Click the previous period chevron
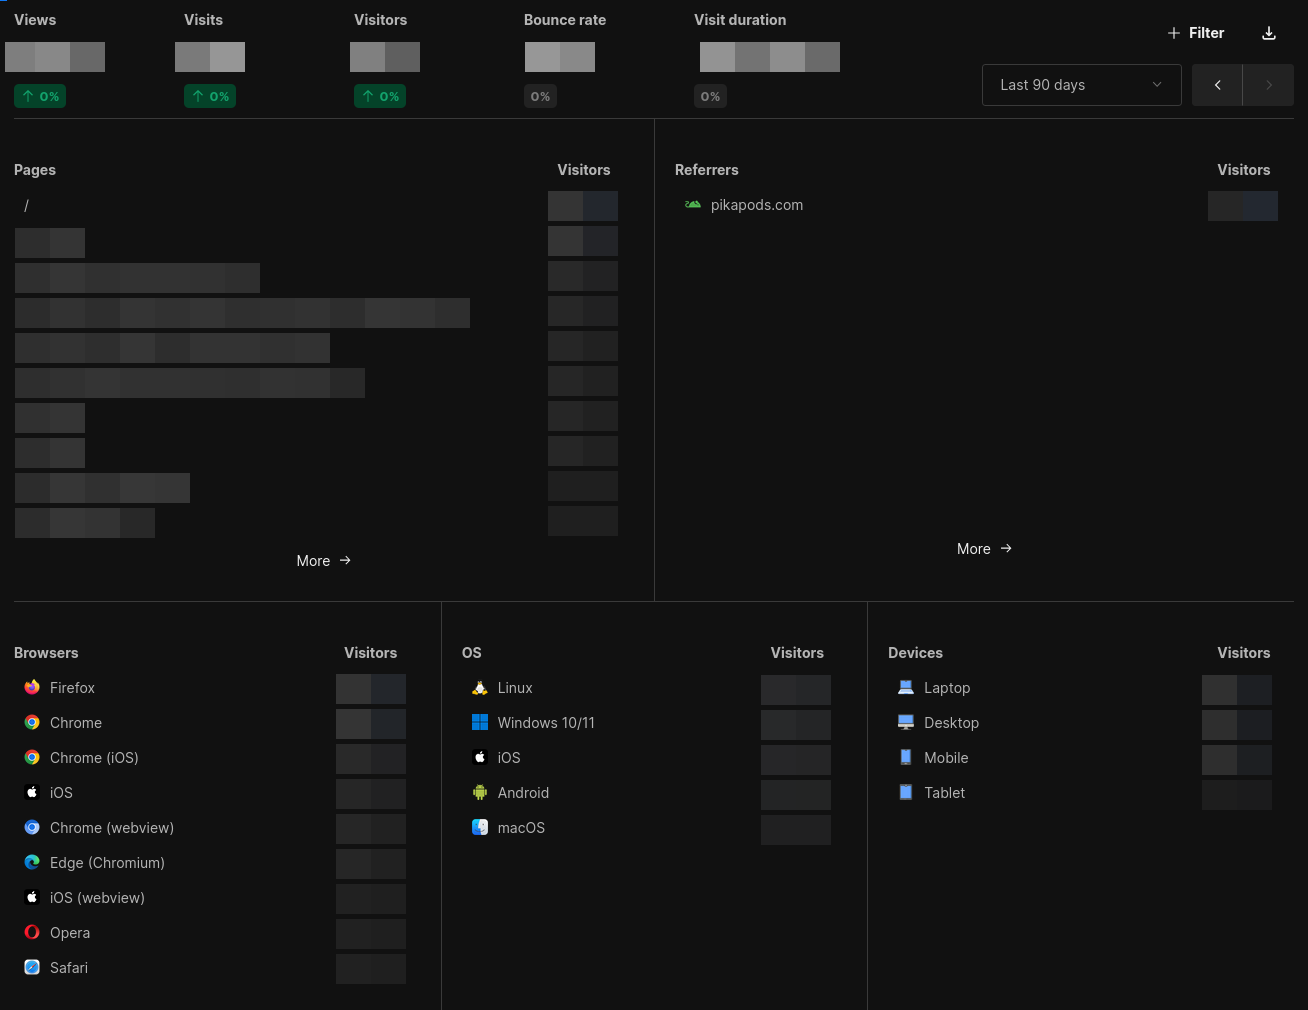 point(1217,84)
